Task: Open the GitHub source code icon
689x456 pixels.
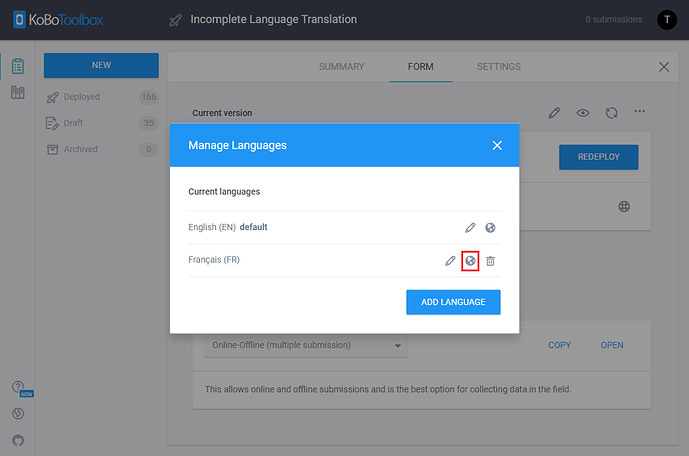Action: pyautogui.click(x=18, y=440)
